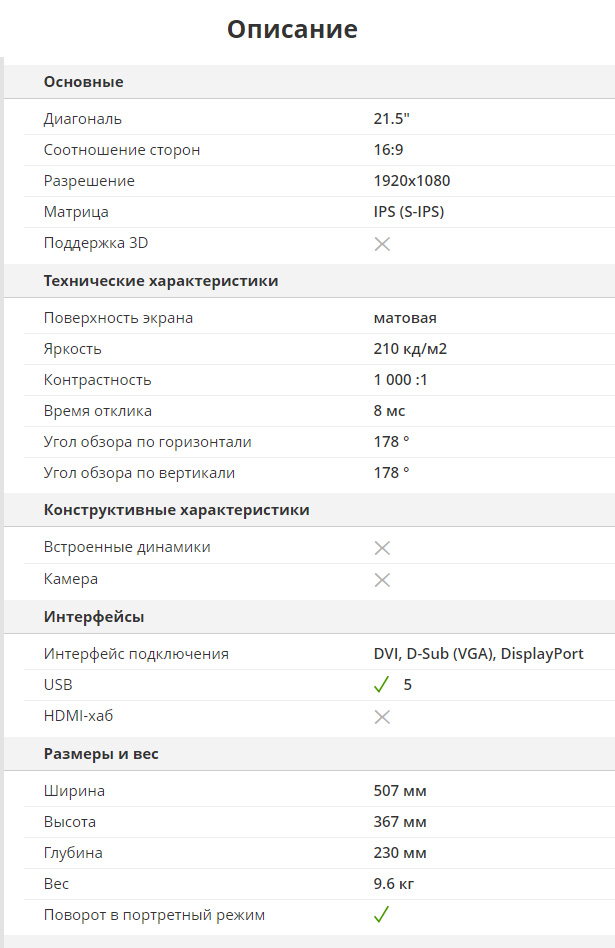Click the Технические характеристики section header
This screenshot has width=615, height=948.
[x=161, y=281]
